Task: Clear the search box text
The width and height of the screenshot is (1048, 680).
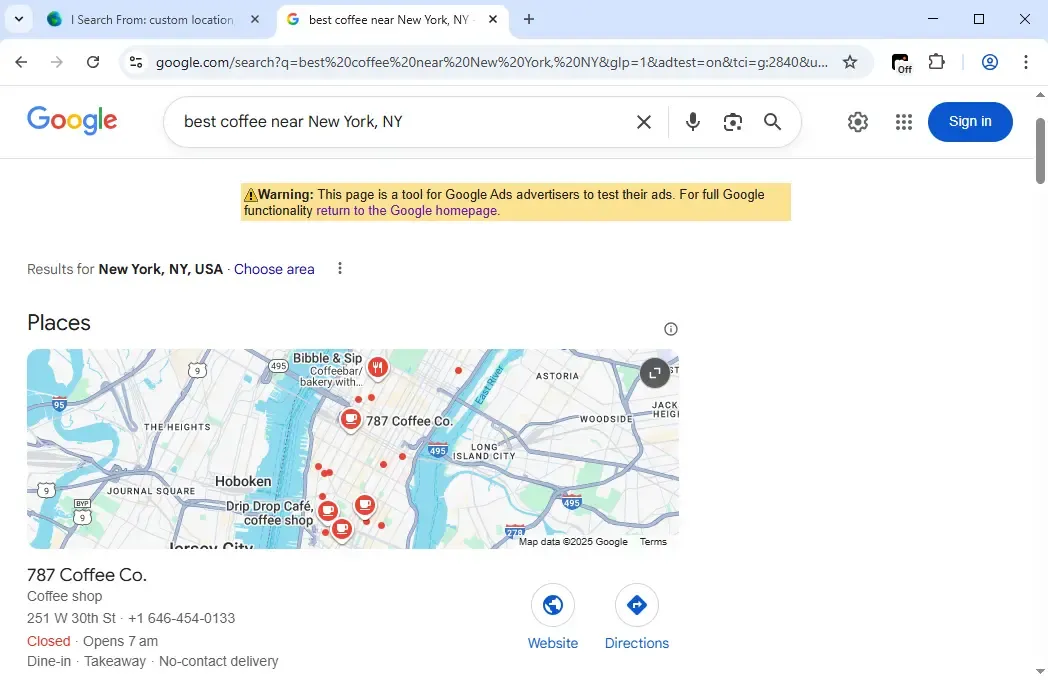Action: [x=644, y=122]
